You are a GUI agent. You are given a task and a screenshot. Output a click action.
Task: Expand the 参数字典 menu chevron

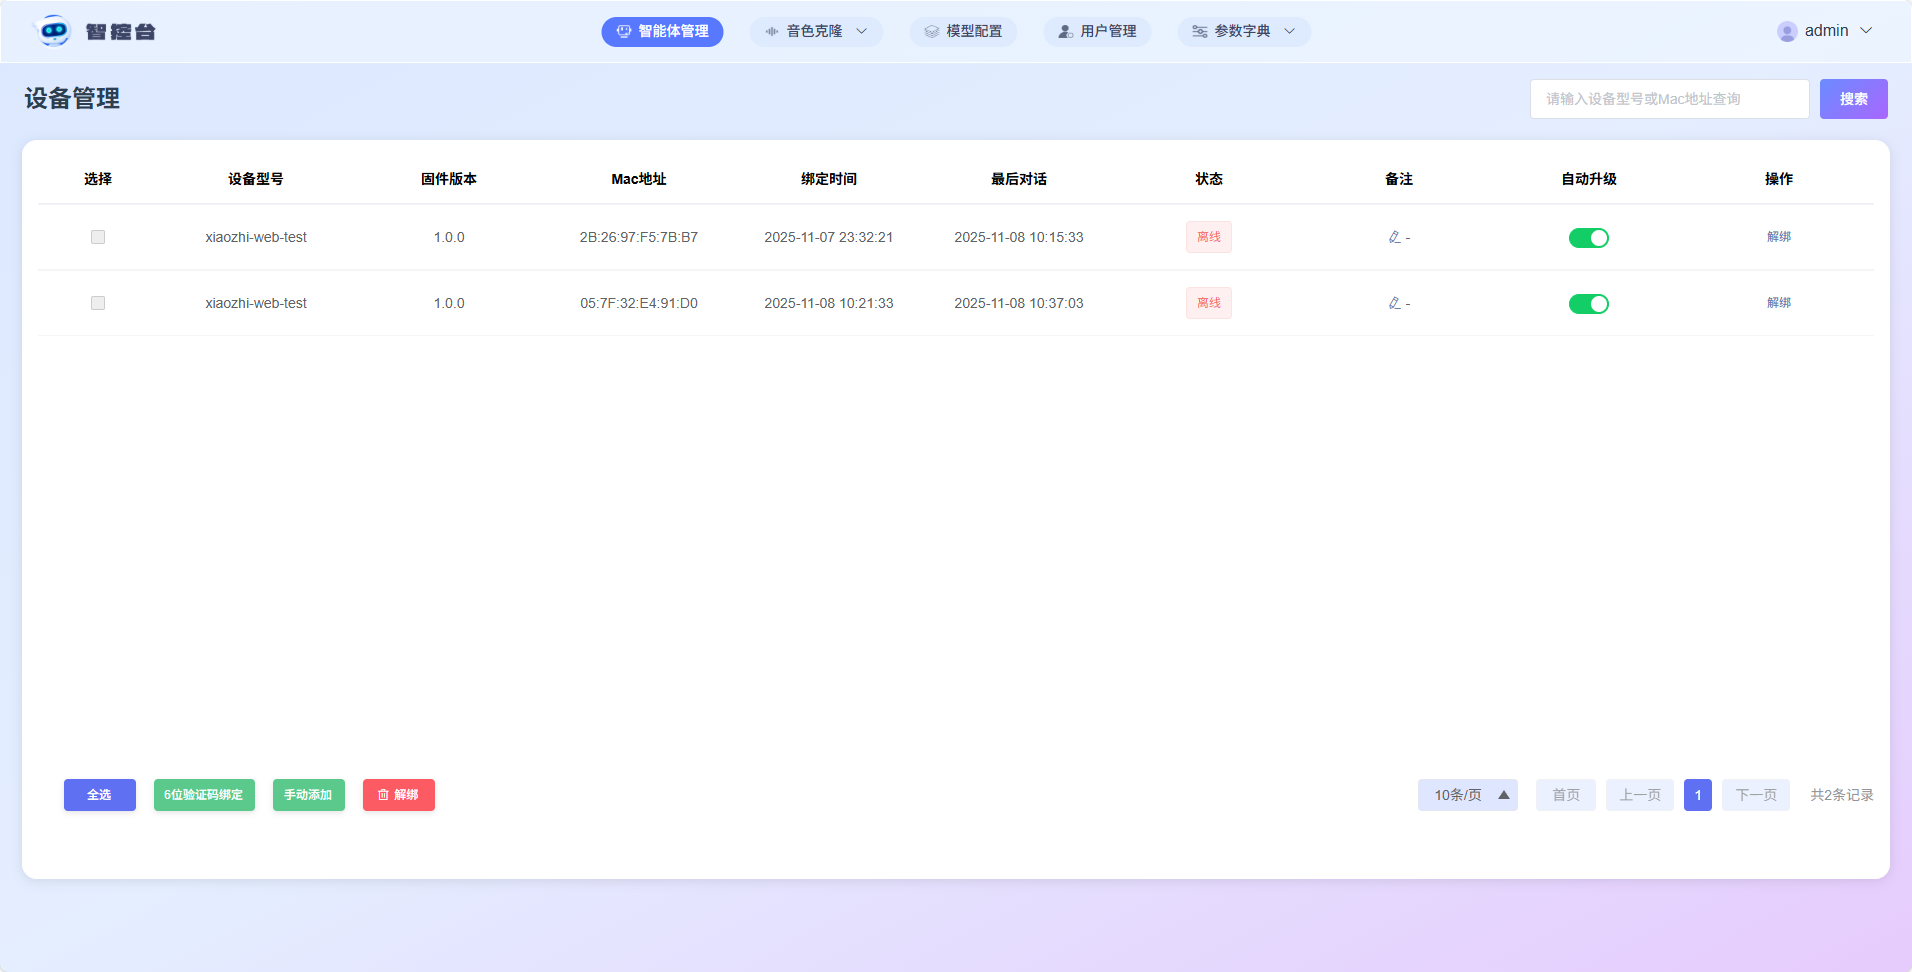tap(1289, 32)
